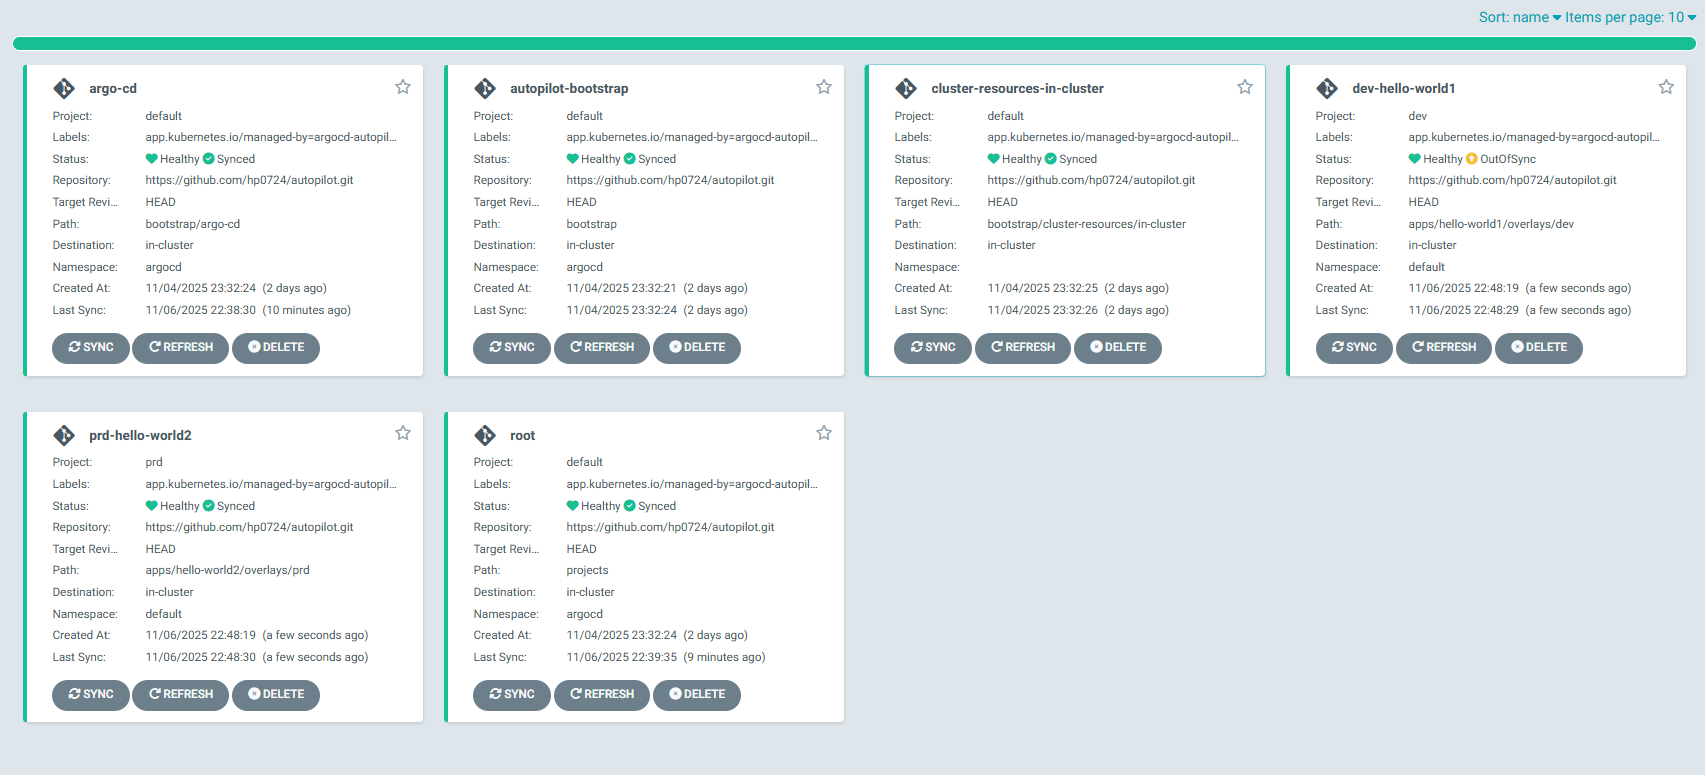
Task: Favorite the autopilot-bootstrap application star
Action: [x=824, y=87]
